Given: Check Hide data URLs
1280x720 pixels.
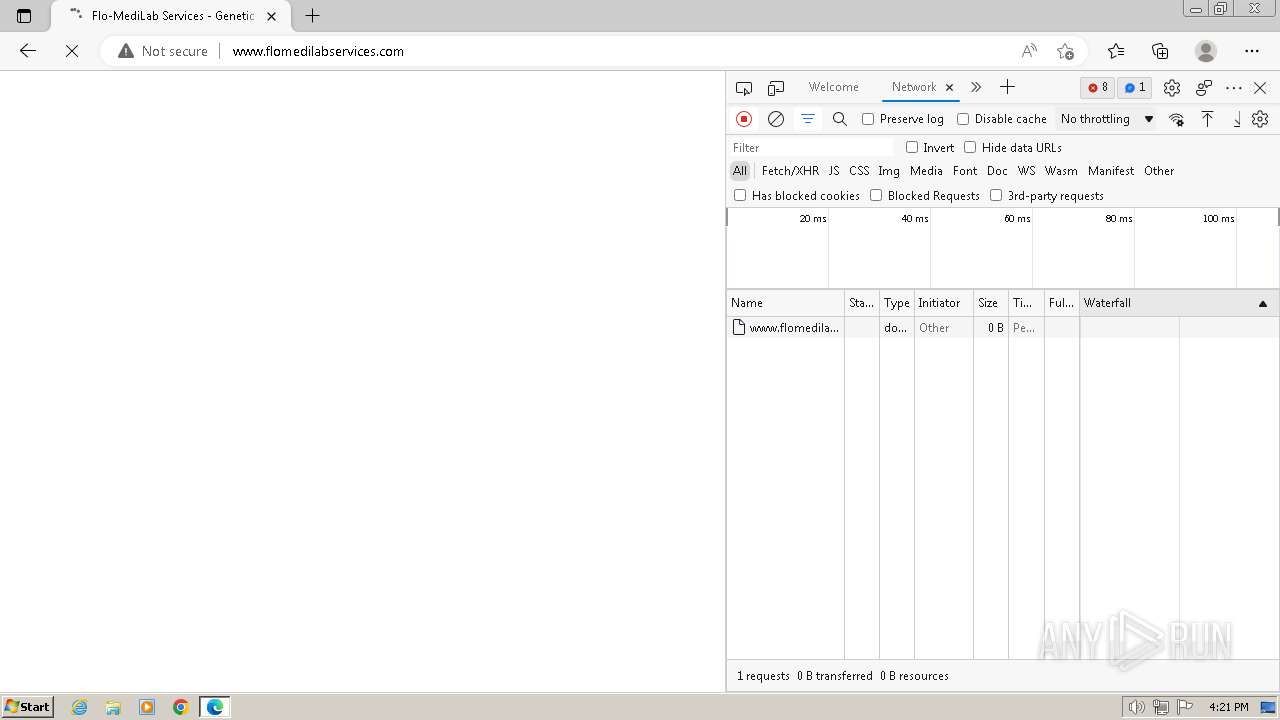Looking at the screenshot, I should point(970,147).
